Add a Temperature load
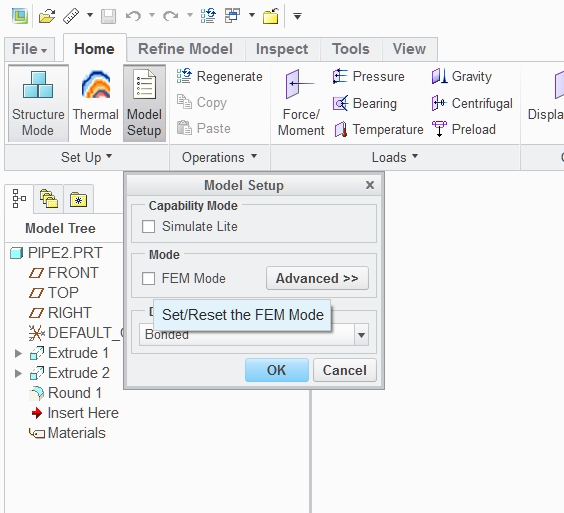 (x=379, y=129)
